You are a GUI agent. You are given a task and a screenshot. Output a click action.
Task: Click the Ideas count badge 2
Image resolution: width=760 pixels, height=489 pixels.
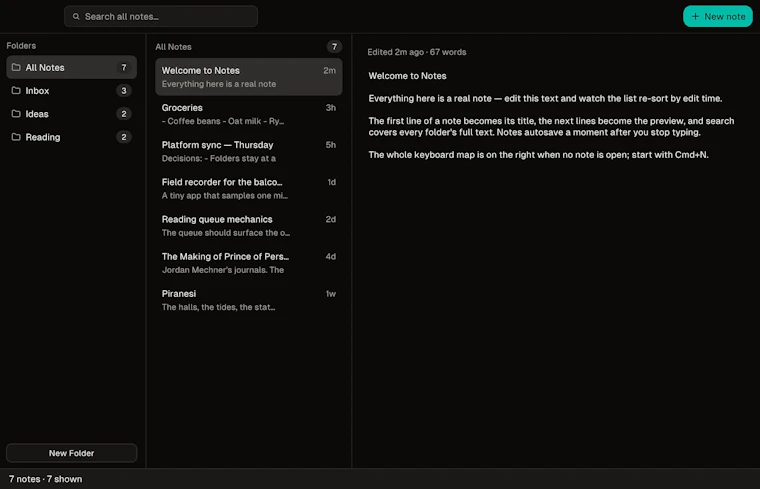[124, 114]
